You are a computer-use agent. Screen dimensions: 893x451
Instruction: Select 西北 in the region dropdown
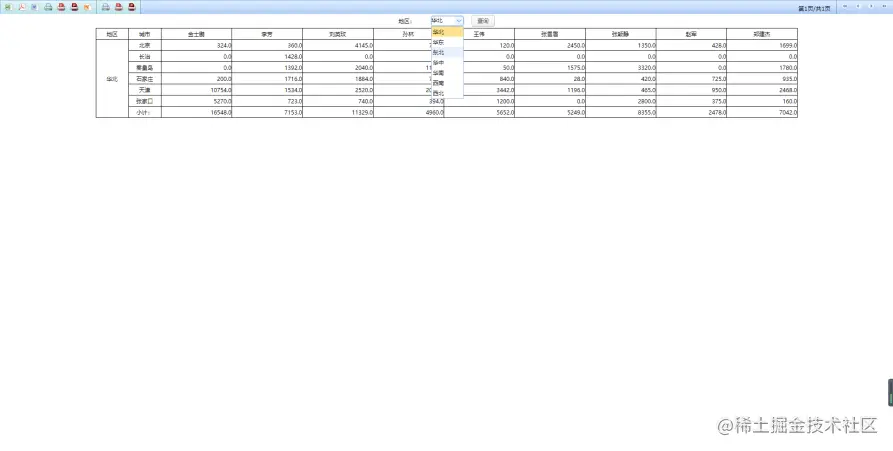pyautogui.click(x=447, y=93)
